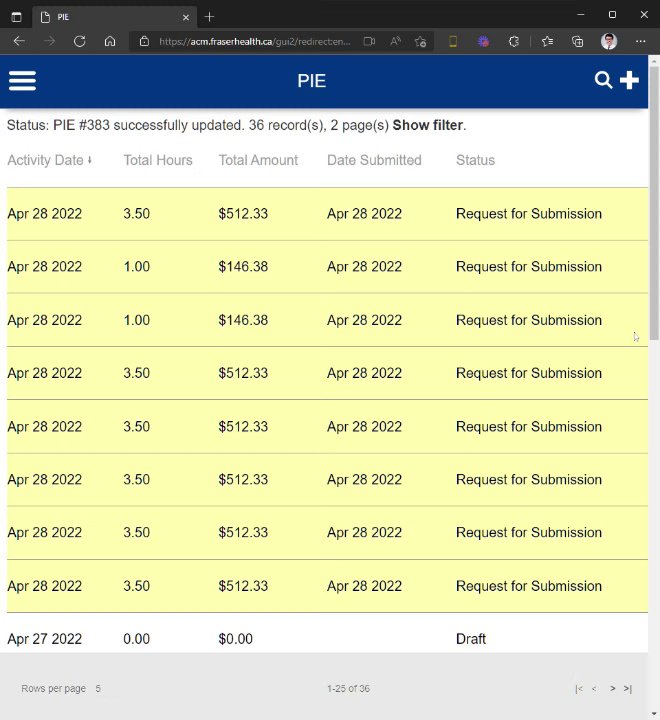Click the Status column header
This screenshot has height=720, width=660.
(x=475, y=160)
